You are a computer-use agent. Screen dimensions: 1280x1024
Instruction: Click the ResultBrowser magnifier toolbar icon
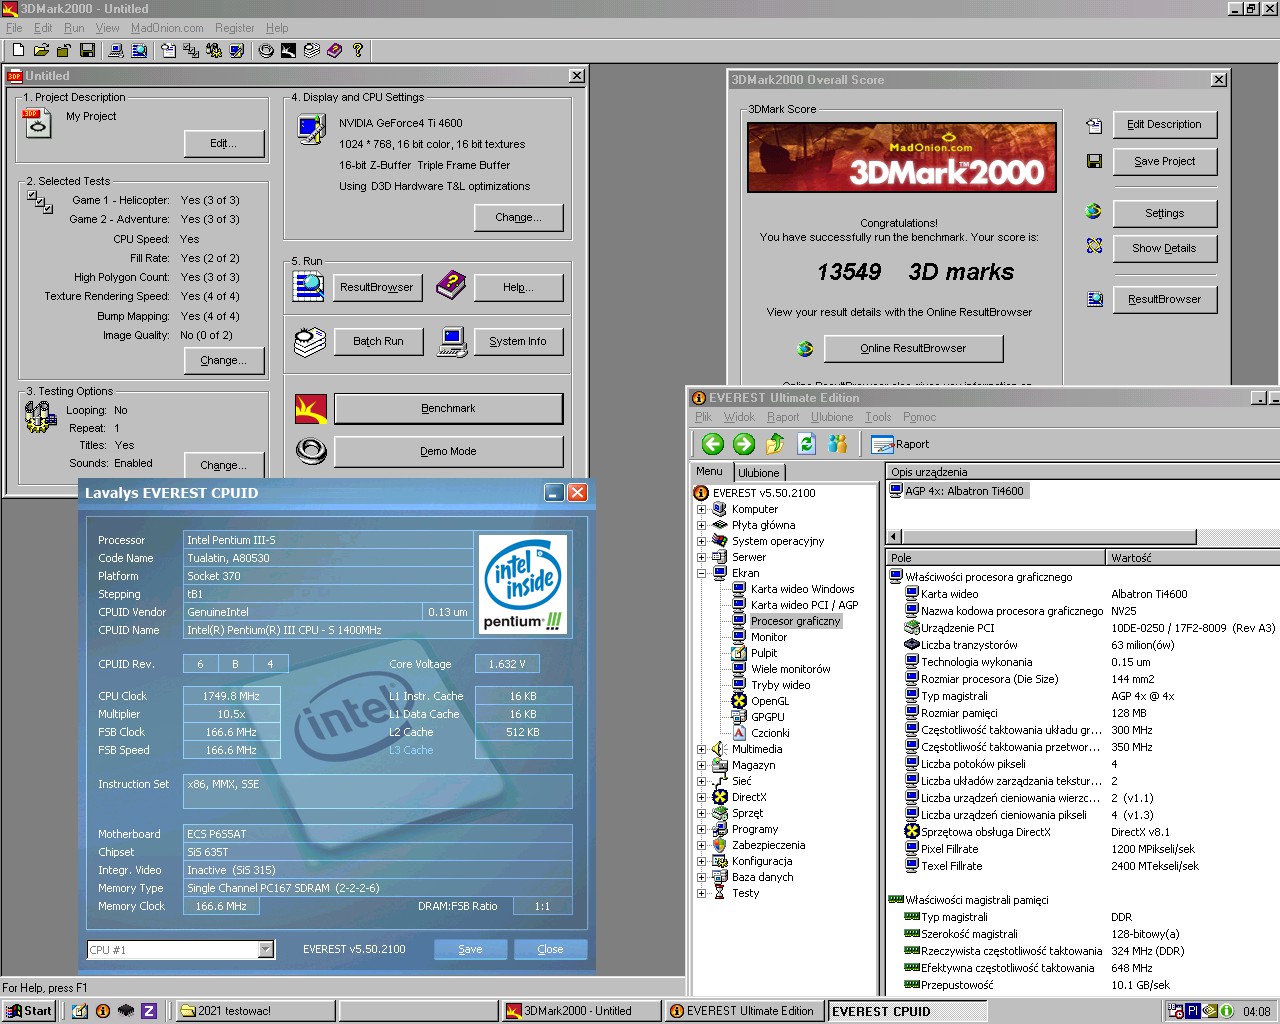point(139,50)
